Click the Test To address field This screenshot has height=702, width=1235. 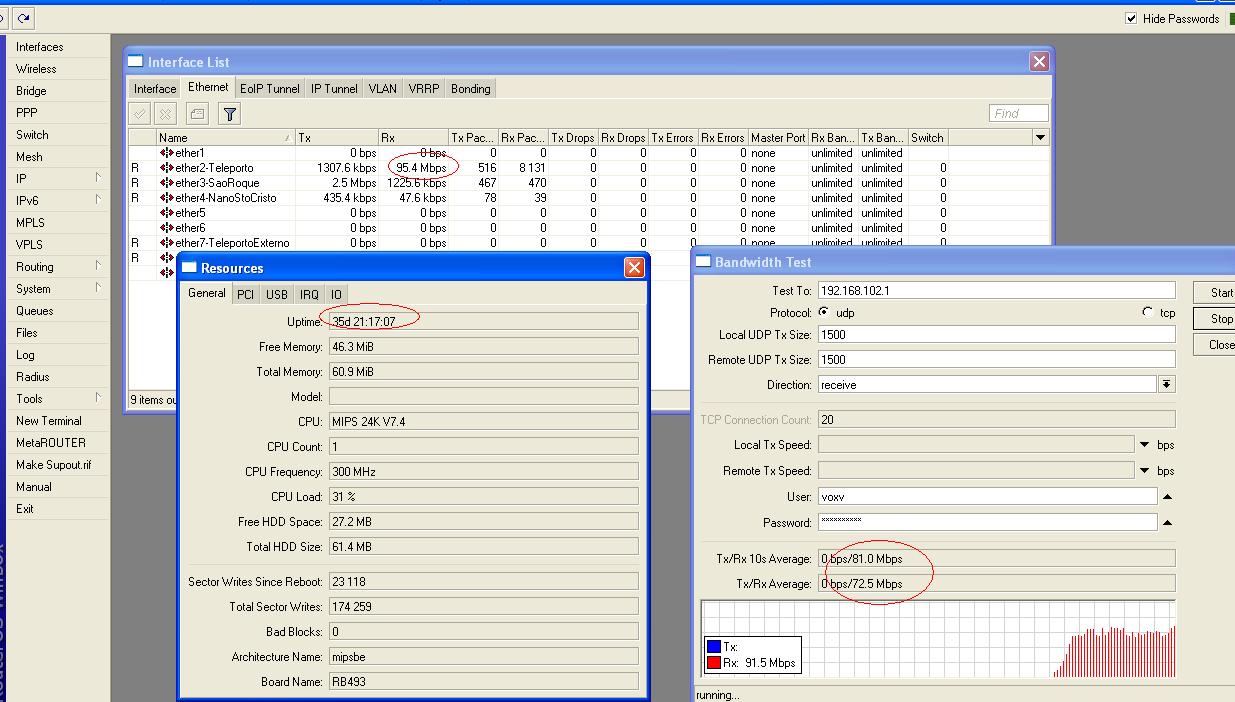click(x=996, y=290)
